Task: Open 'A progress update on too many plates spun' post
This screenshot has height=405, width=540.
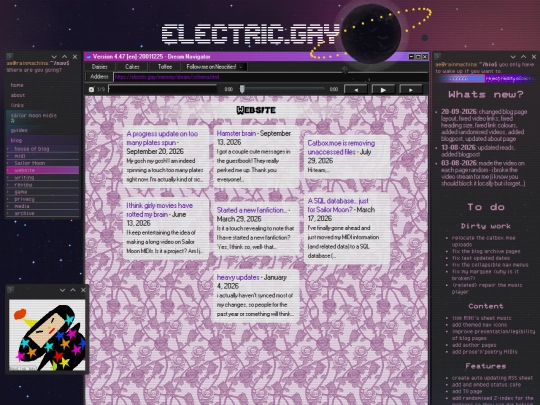Action: coord(162,138)
